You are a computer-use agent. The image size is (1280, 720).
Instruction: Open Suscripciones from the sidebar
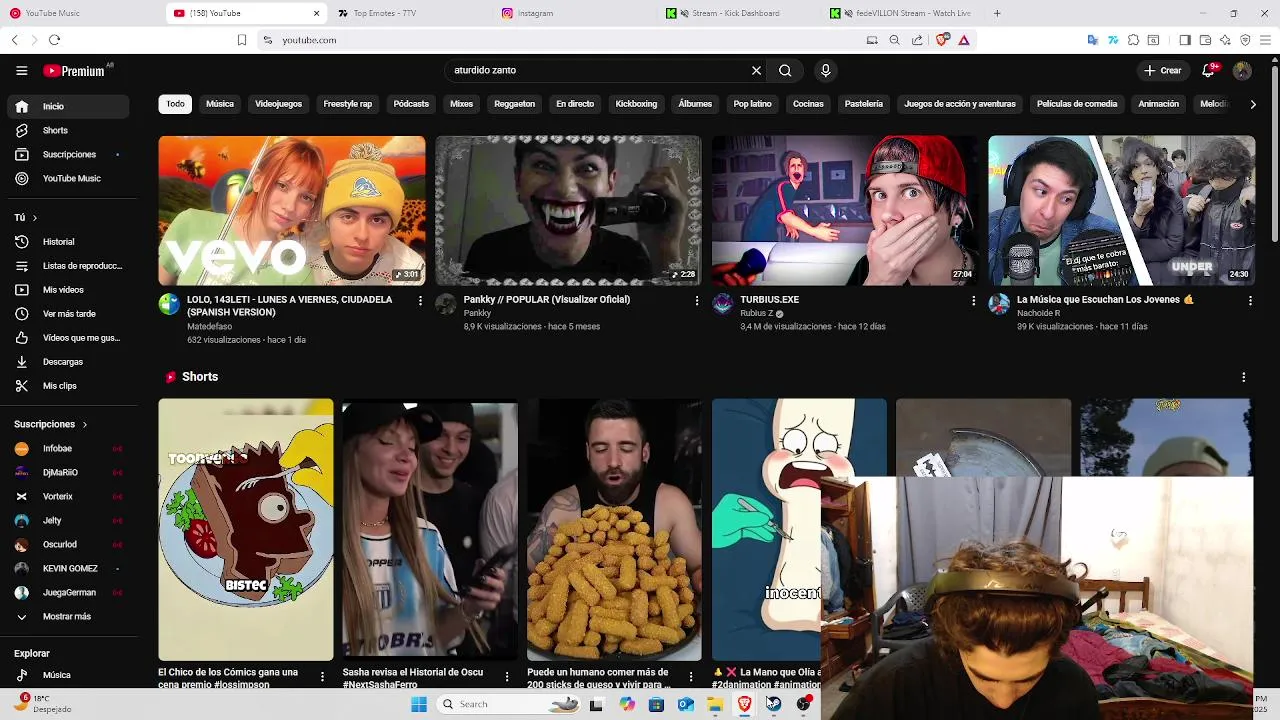coord(68,154)
